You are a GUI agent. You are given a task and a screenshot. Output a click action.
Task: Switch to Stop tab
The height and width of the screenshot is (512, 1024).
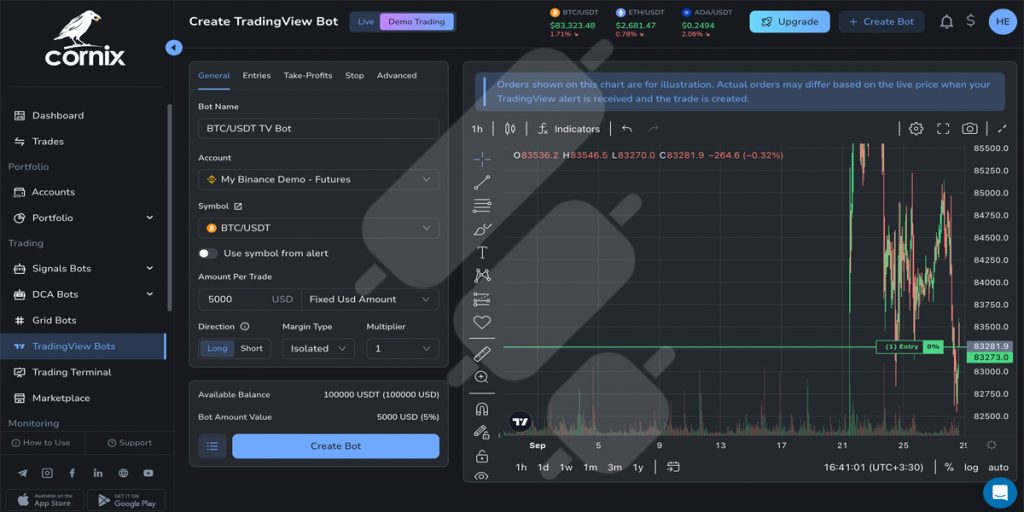355,76
